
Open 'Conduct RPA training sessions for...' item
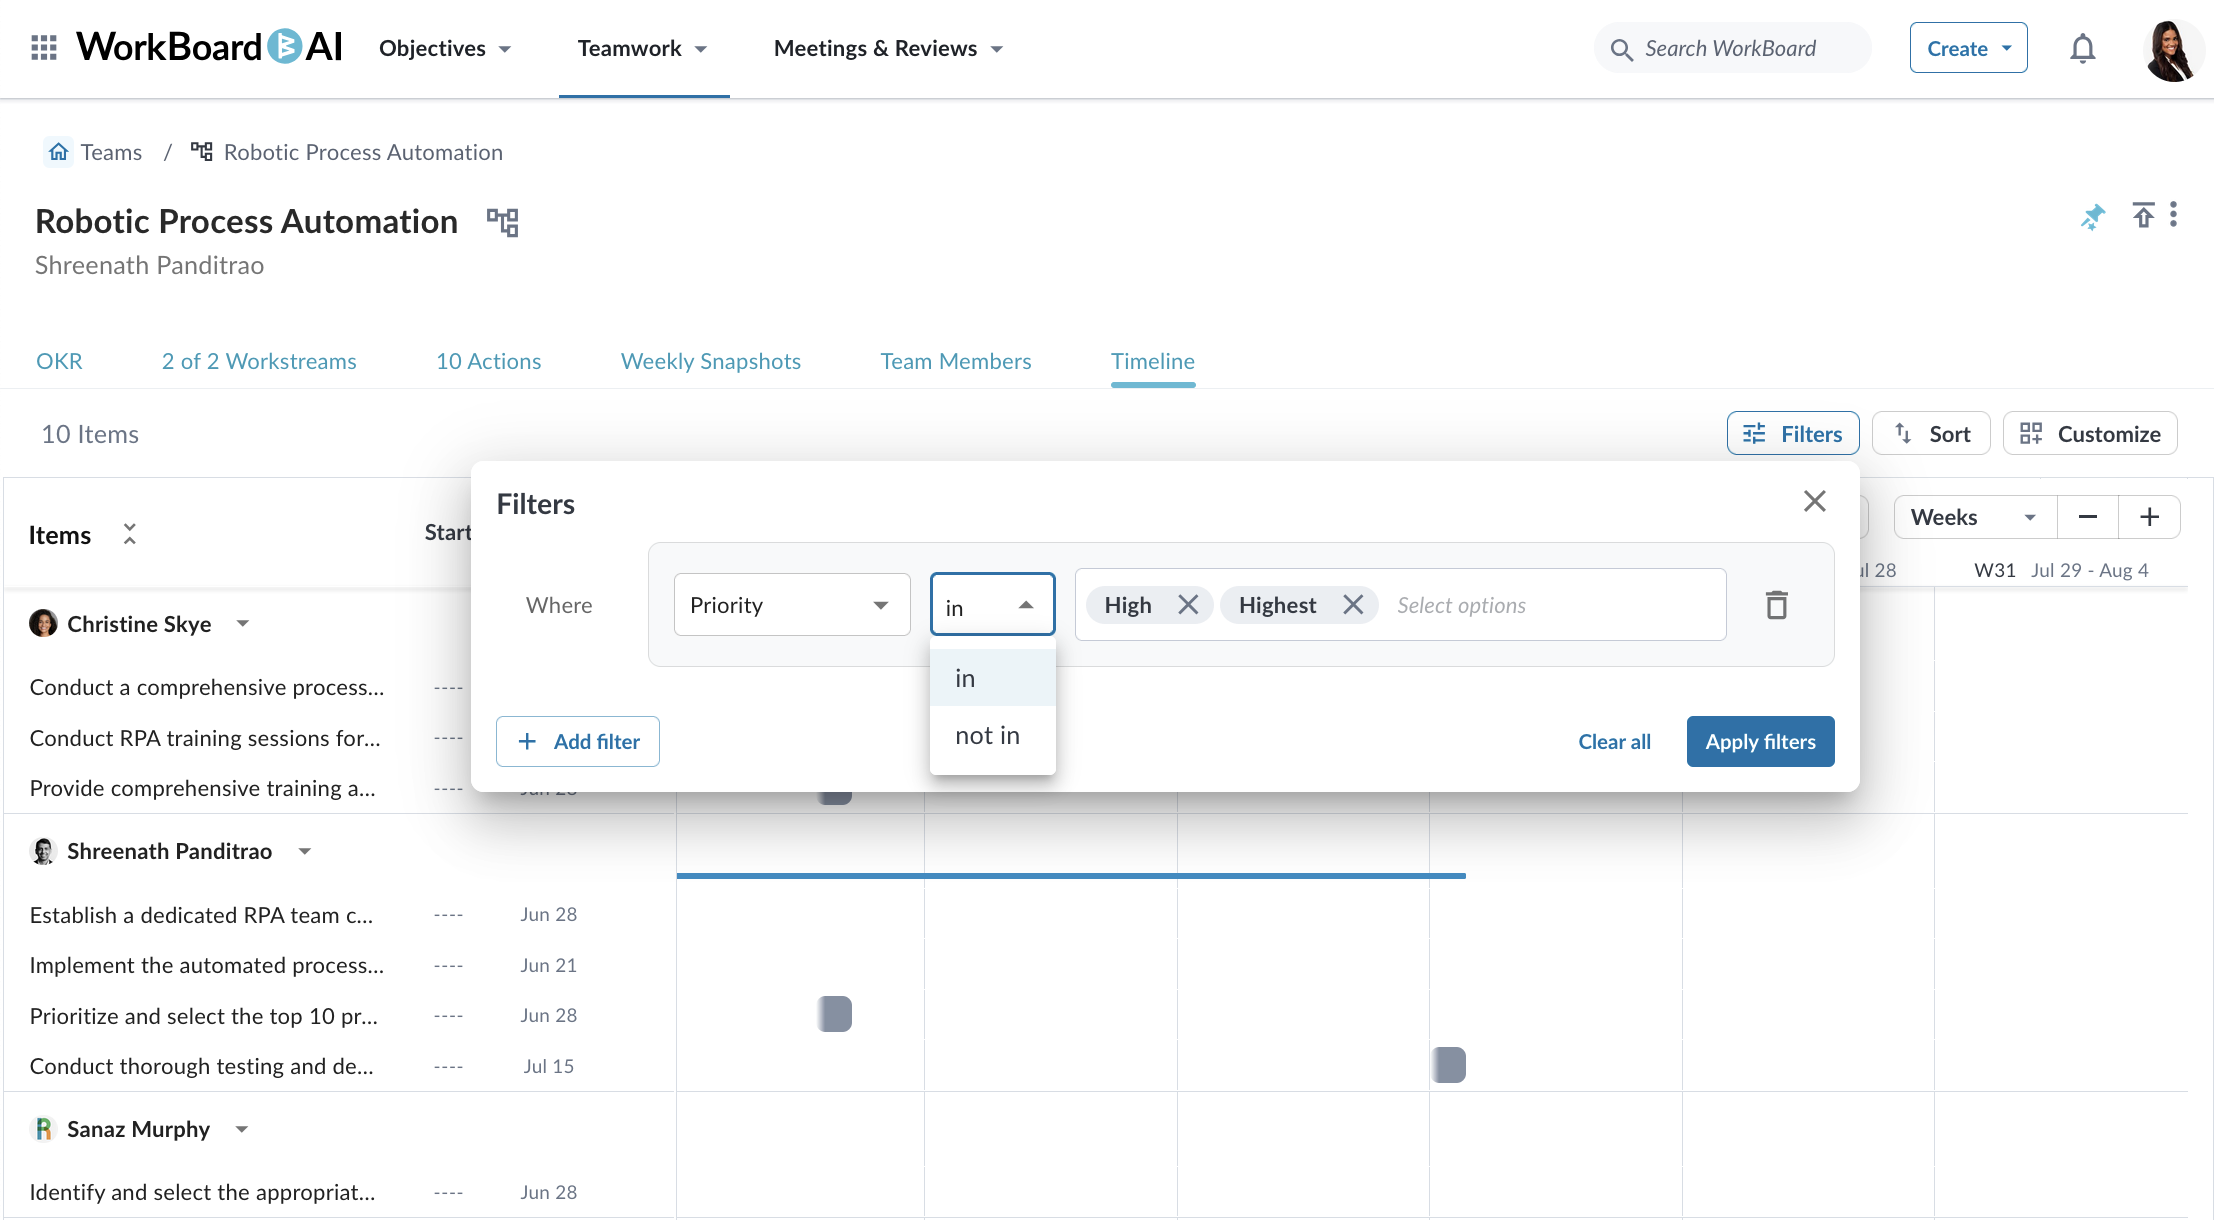coord(205,738)
